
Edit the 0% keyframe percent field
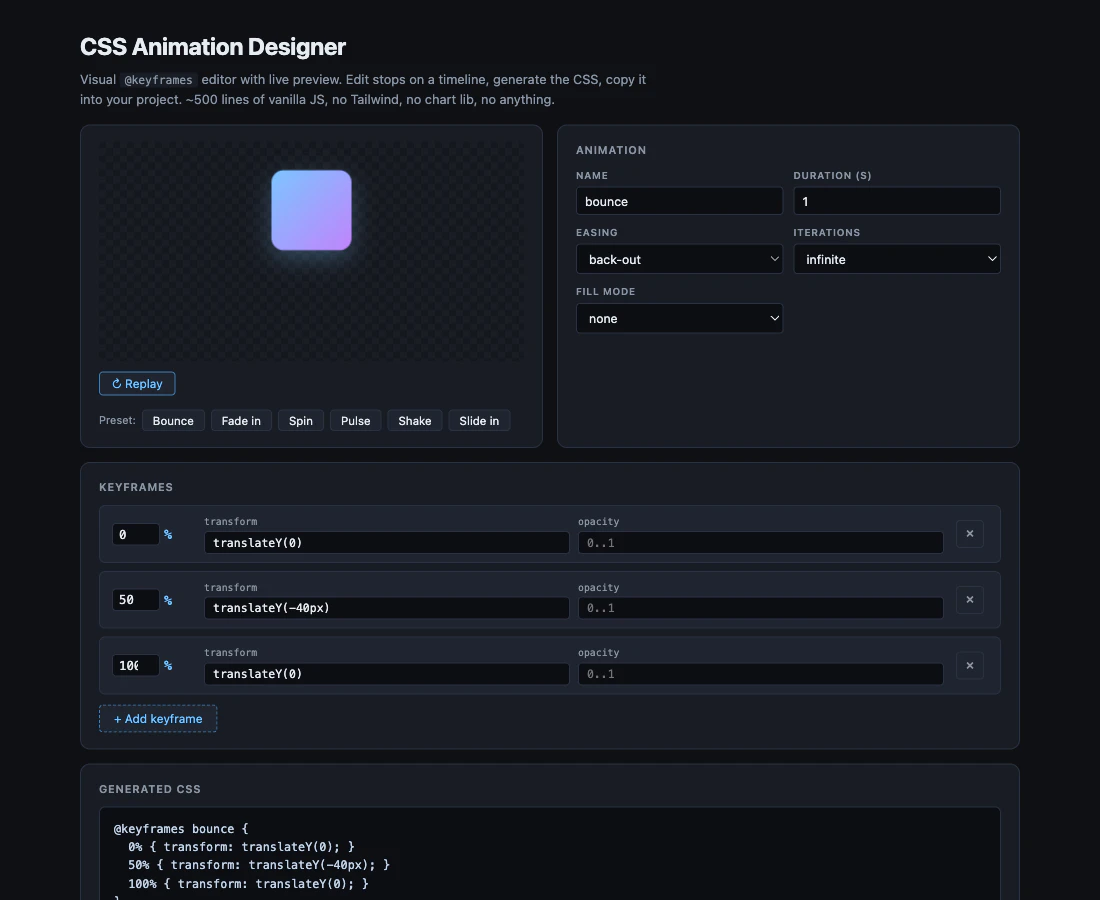(x=135, y=535)
